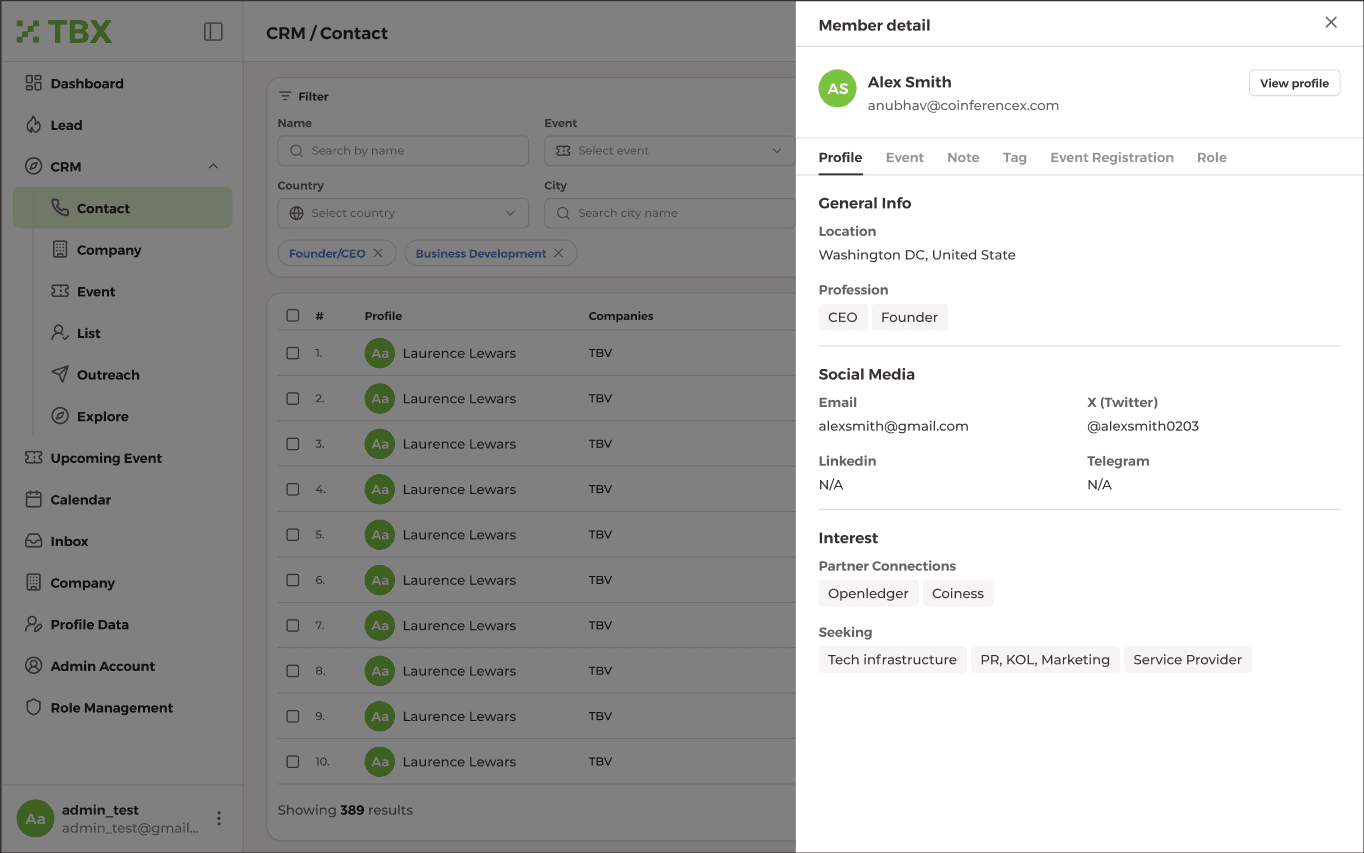This screenshot has height=853, width=1364.
Task: Click the @alexsmith0203 Twitter handle
Action: pyautogui.click(x=1143, y=426)
